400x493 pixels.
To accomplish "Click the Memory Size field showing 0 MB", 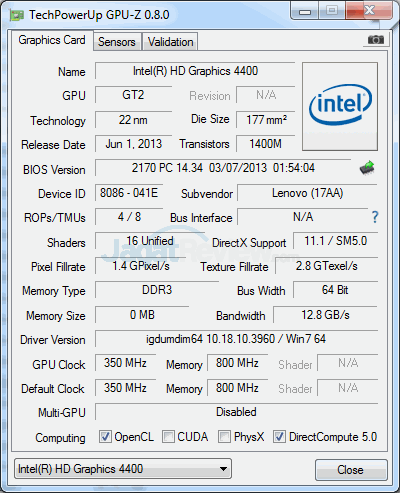I will click(142, 315).
